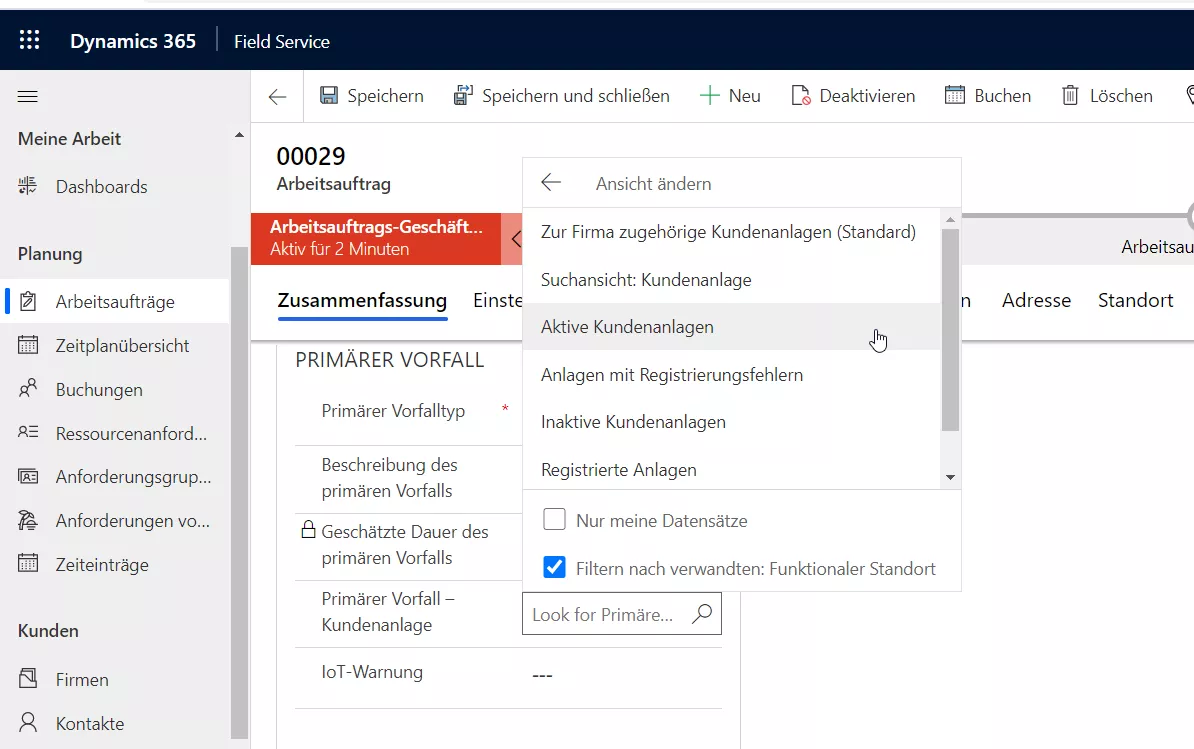Image resolution: width=1194 pixels, height=749 pixels.
Task: Create new record with Neu plus icon
Action: click(710, 96)
